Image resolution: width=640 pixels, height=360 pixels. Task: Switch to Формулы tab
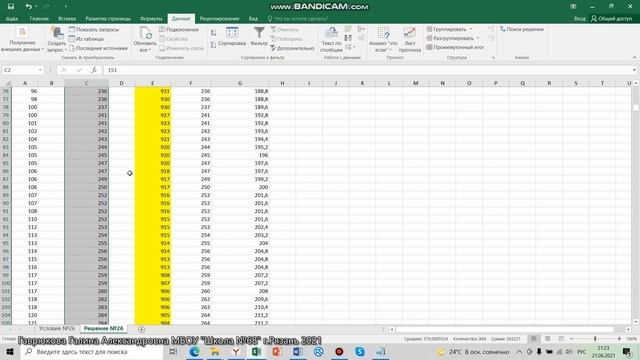coord(151,19)
